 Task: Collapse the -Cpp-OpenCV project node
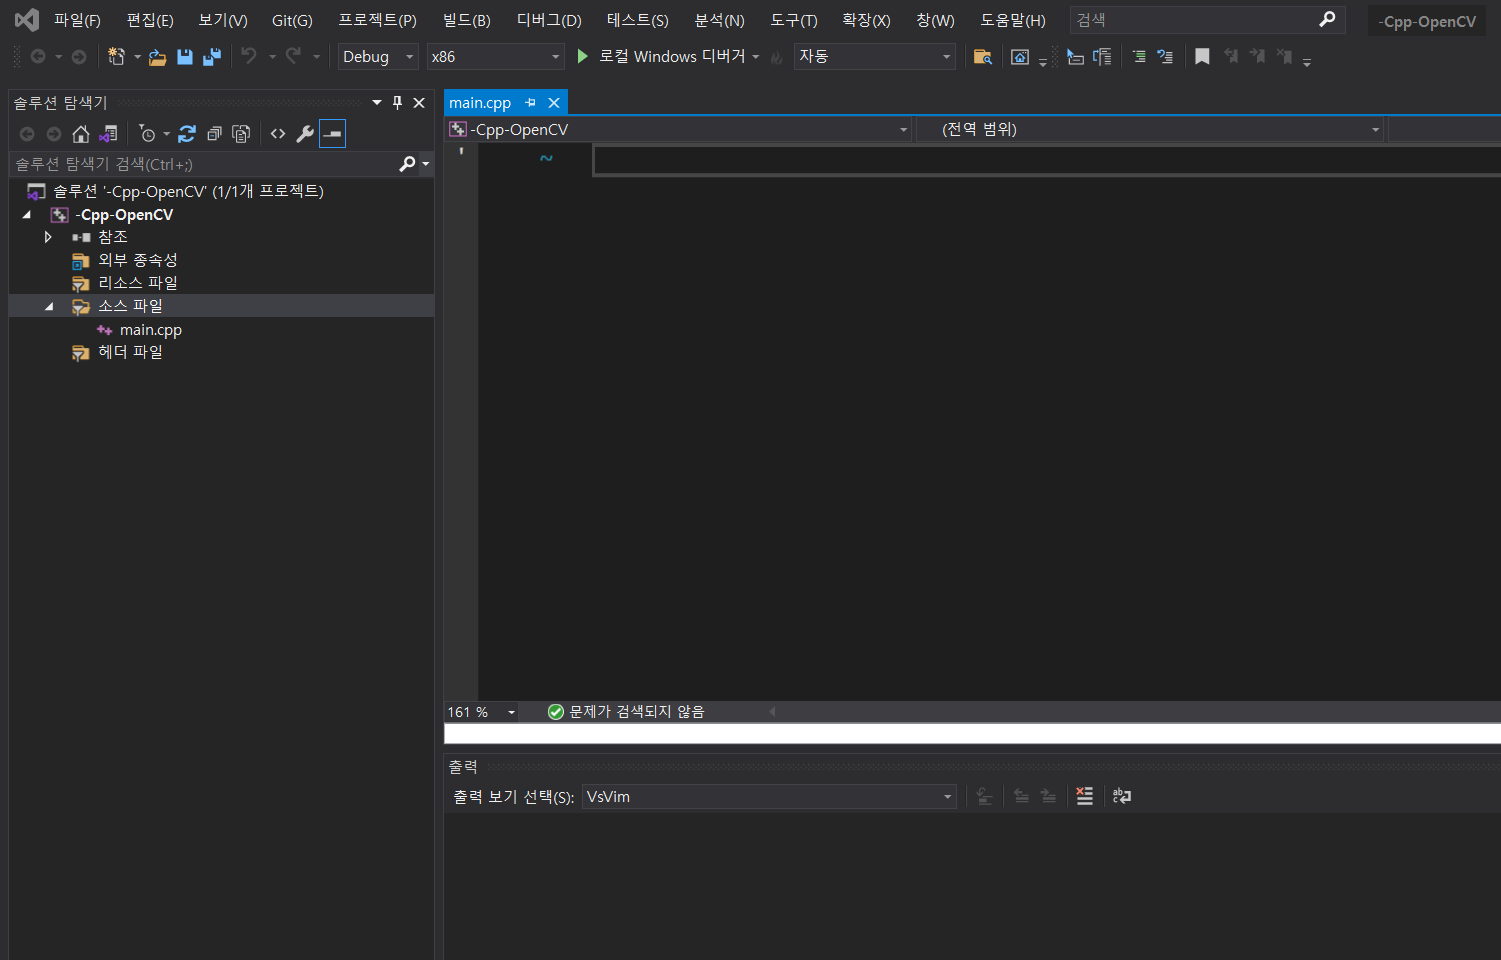pyautogui.click(x=27, y=215)
